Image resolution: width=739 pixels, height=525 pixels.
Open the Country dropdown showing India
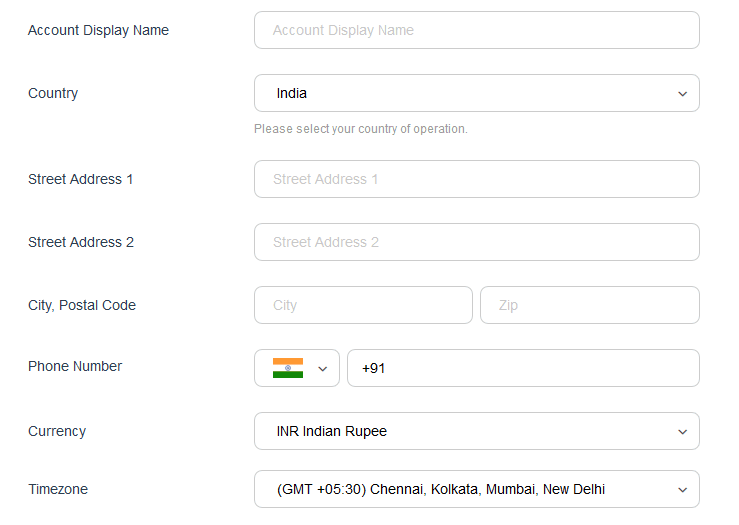[476, 93]
